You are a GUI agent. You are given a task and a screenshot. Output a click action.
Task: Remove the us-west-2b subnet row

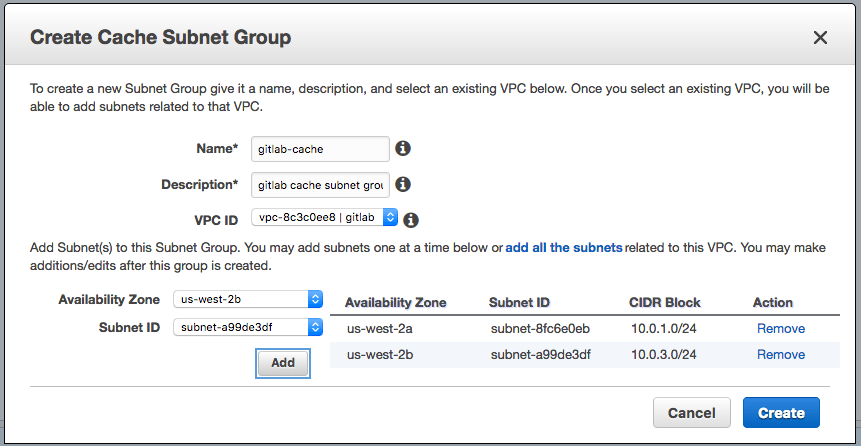780,354
